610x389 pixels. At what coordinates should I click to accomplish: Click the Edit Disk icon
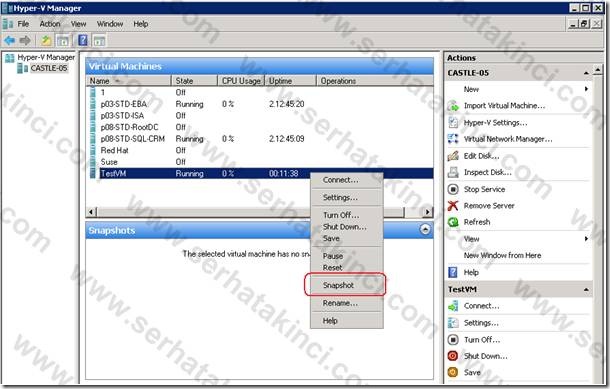point(453,156)
